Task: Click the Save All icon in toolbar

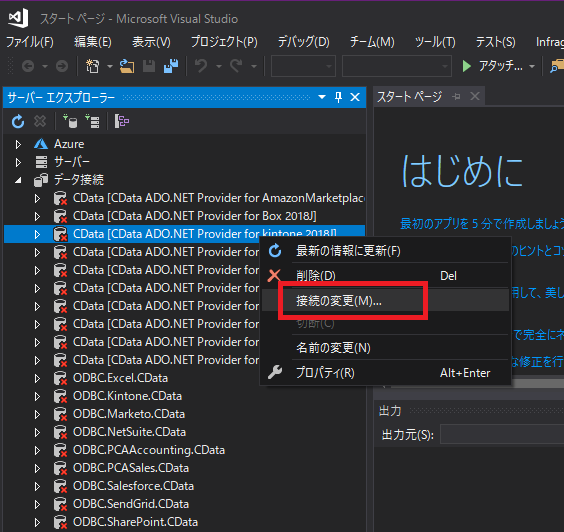Action: 171,66
